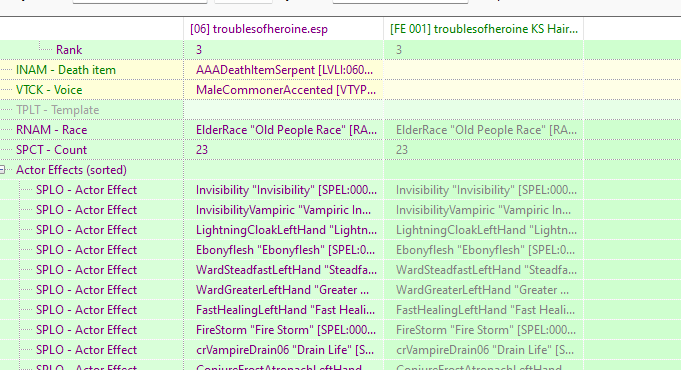This screenshot has width=681, height=370.
Task: Select the VTCK - Voice row
Action: tap(49, 90)
